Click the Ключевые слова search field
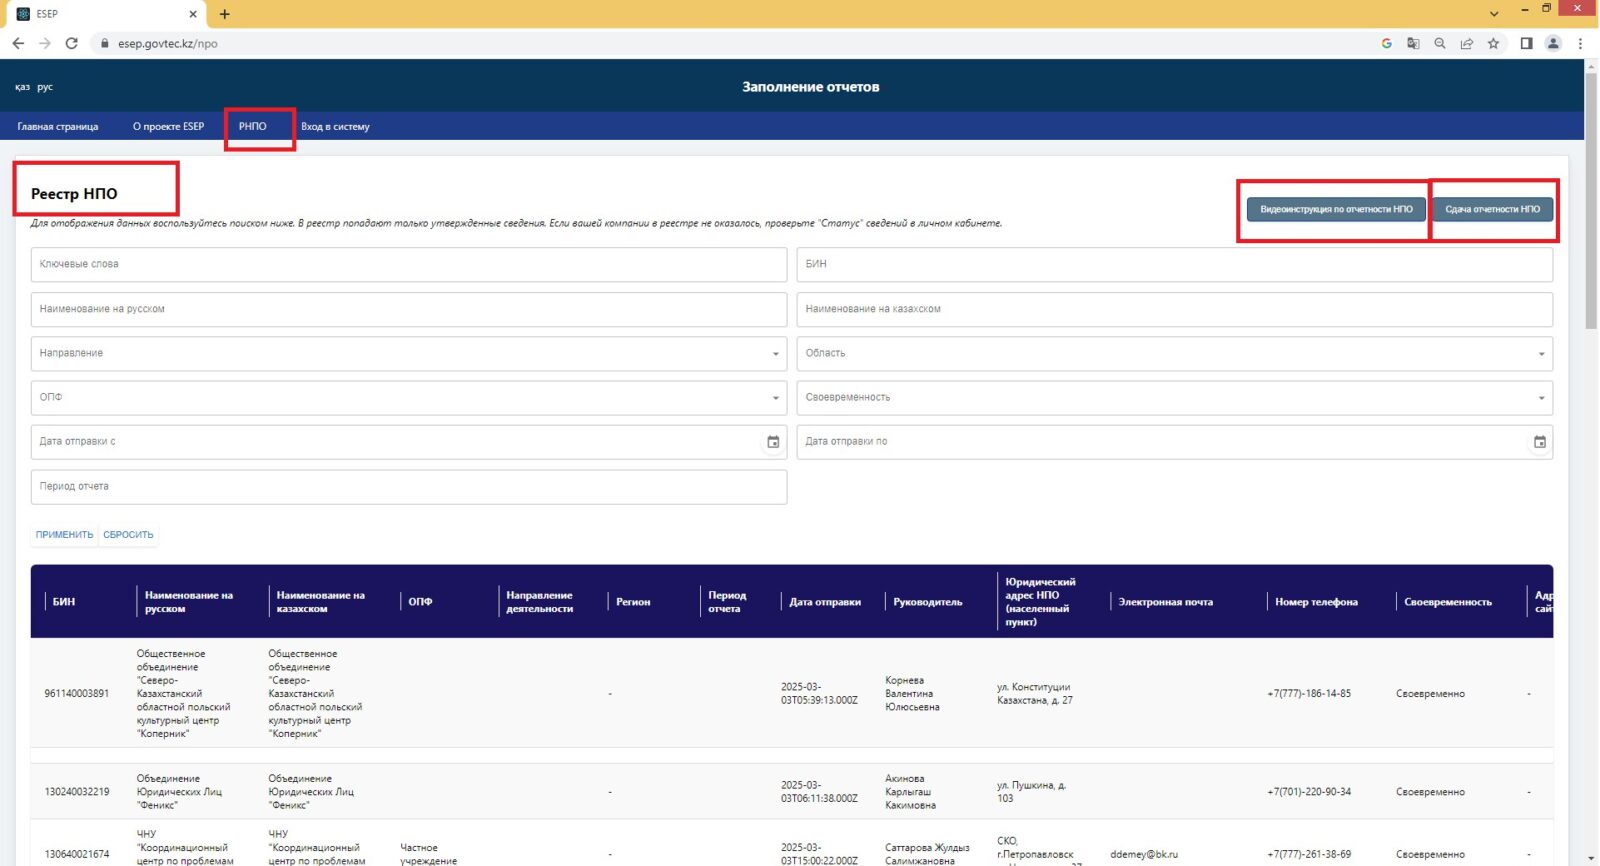1600x866 pixels. (x=408, y=265)
